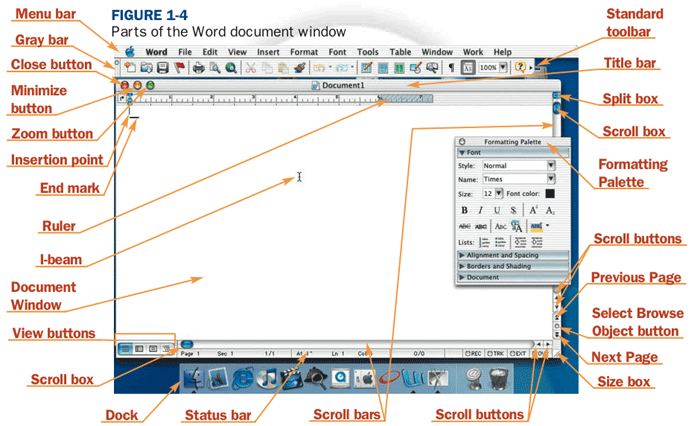Click the TRK indicator in status bar
Viewport: 700px width, 426px height.
tap(495, 353)
